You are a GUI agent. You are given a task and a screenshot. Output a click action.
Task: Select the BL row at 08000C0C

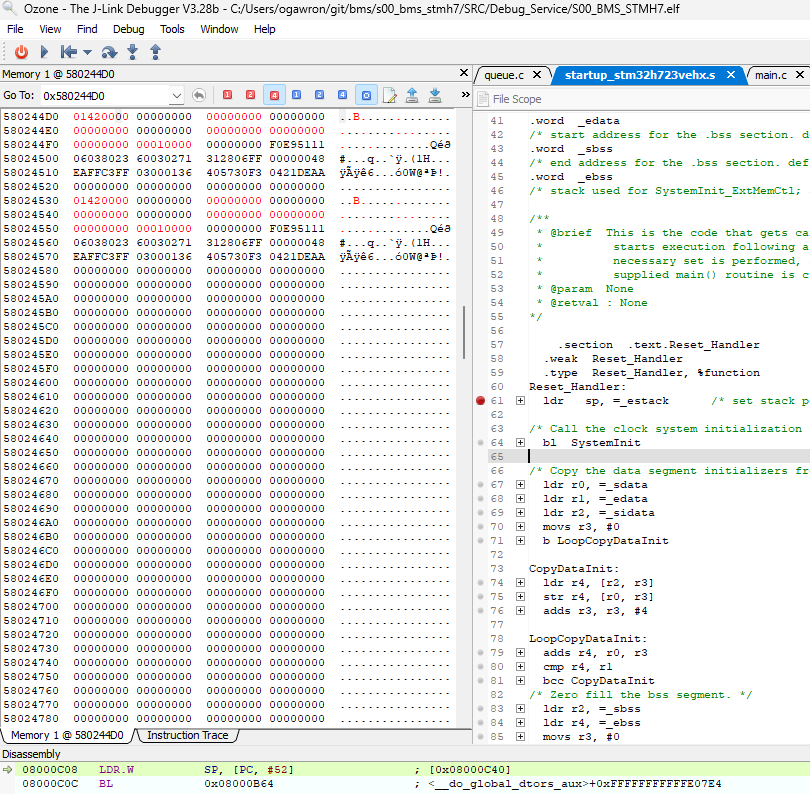(405, 784)
